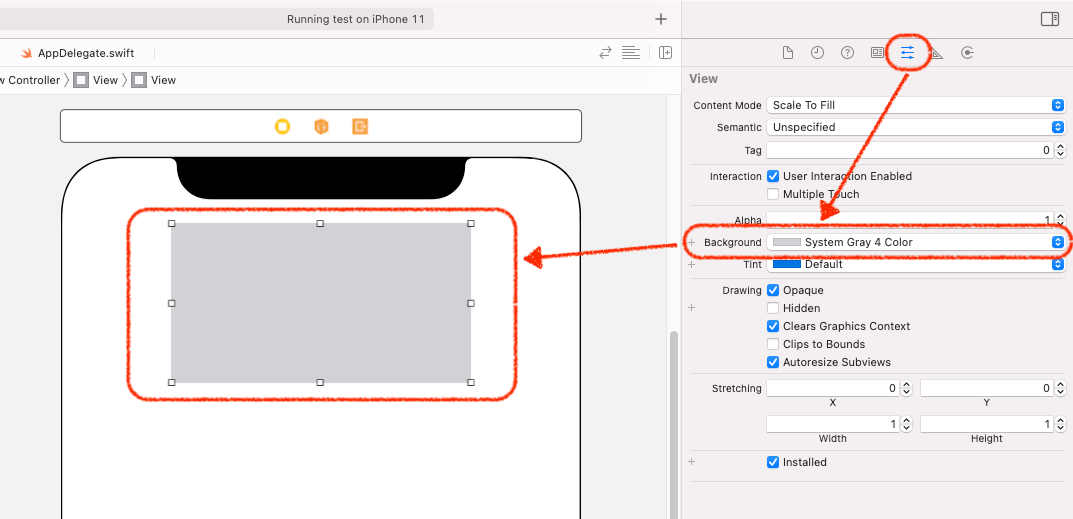Add editor on right

pyautogui.click(x=665, y=53)
